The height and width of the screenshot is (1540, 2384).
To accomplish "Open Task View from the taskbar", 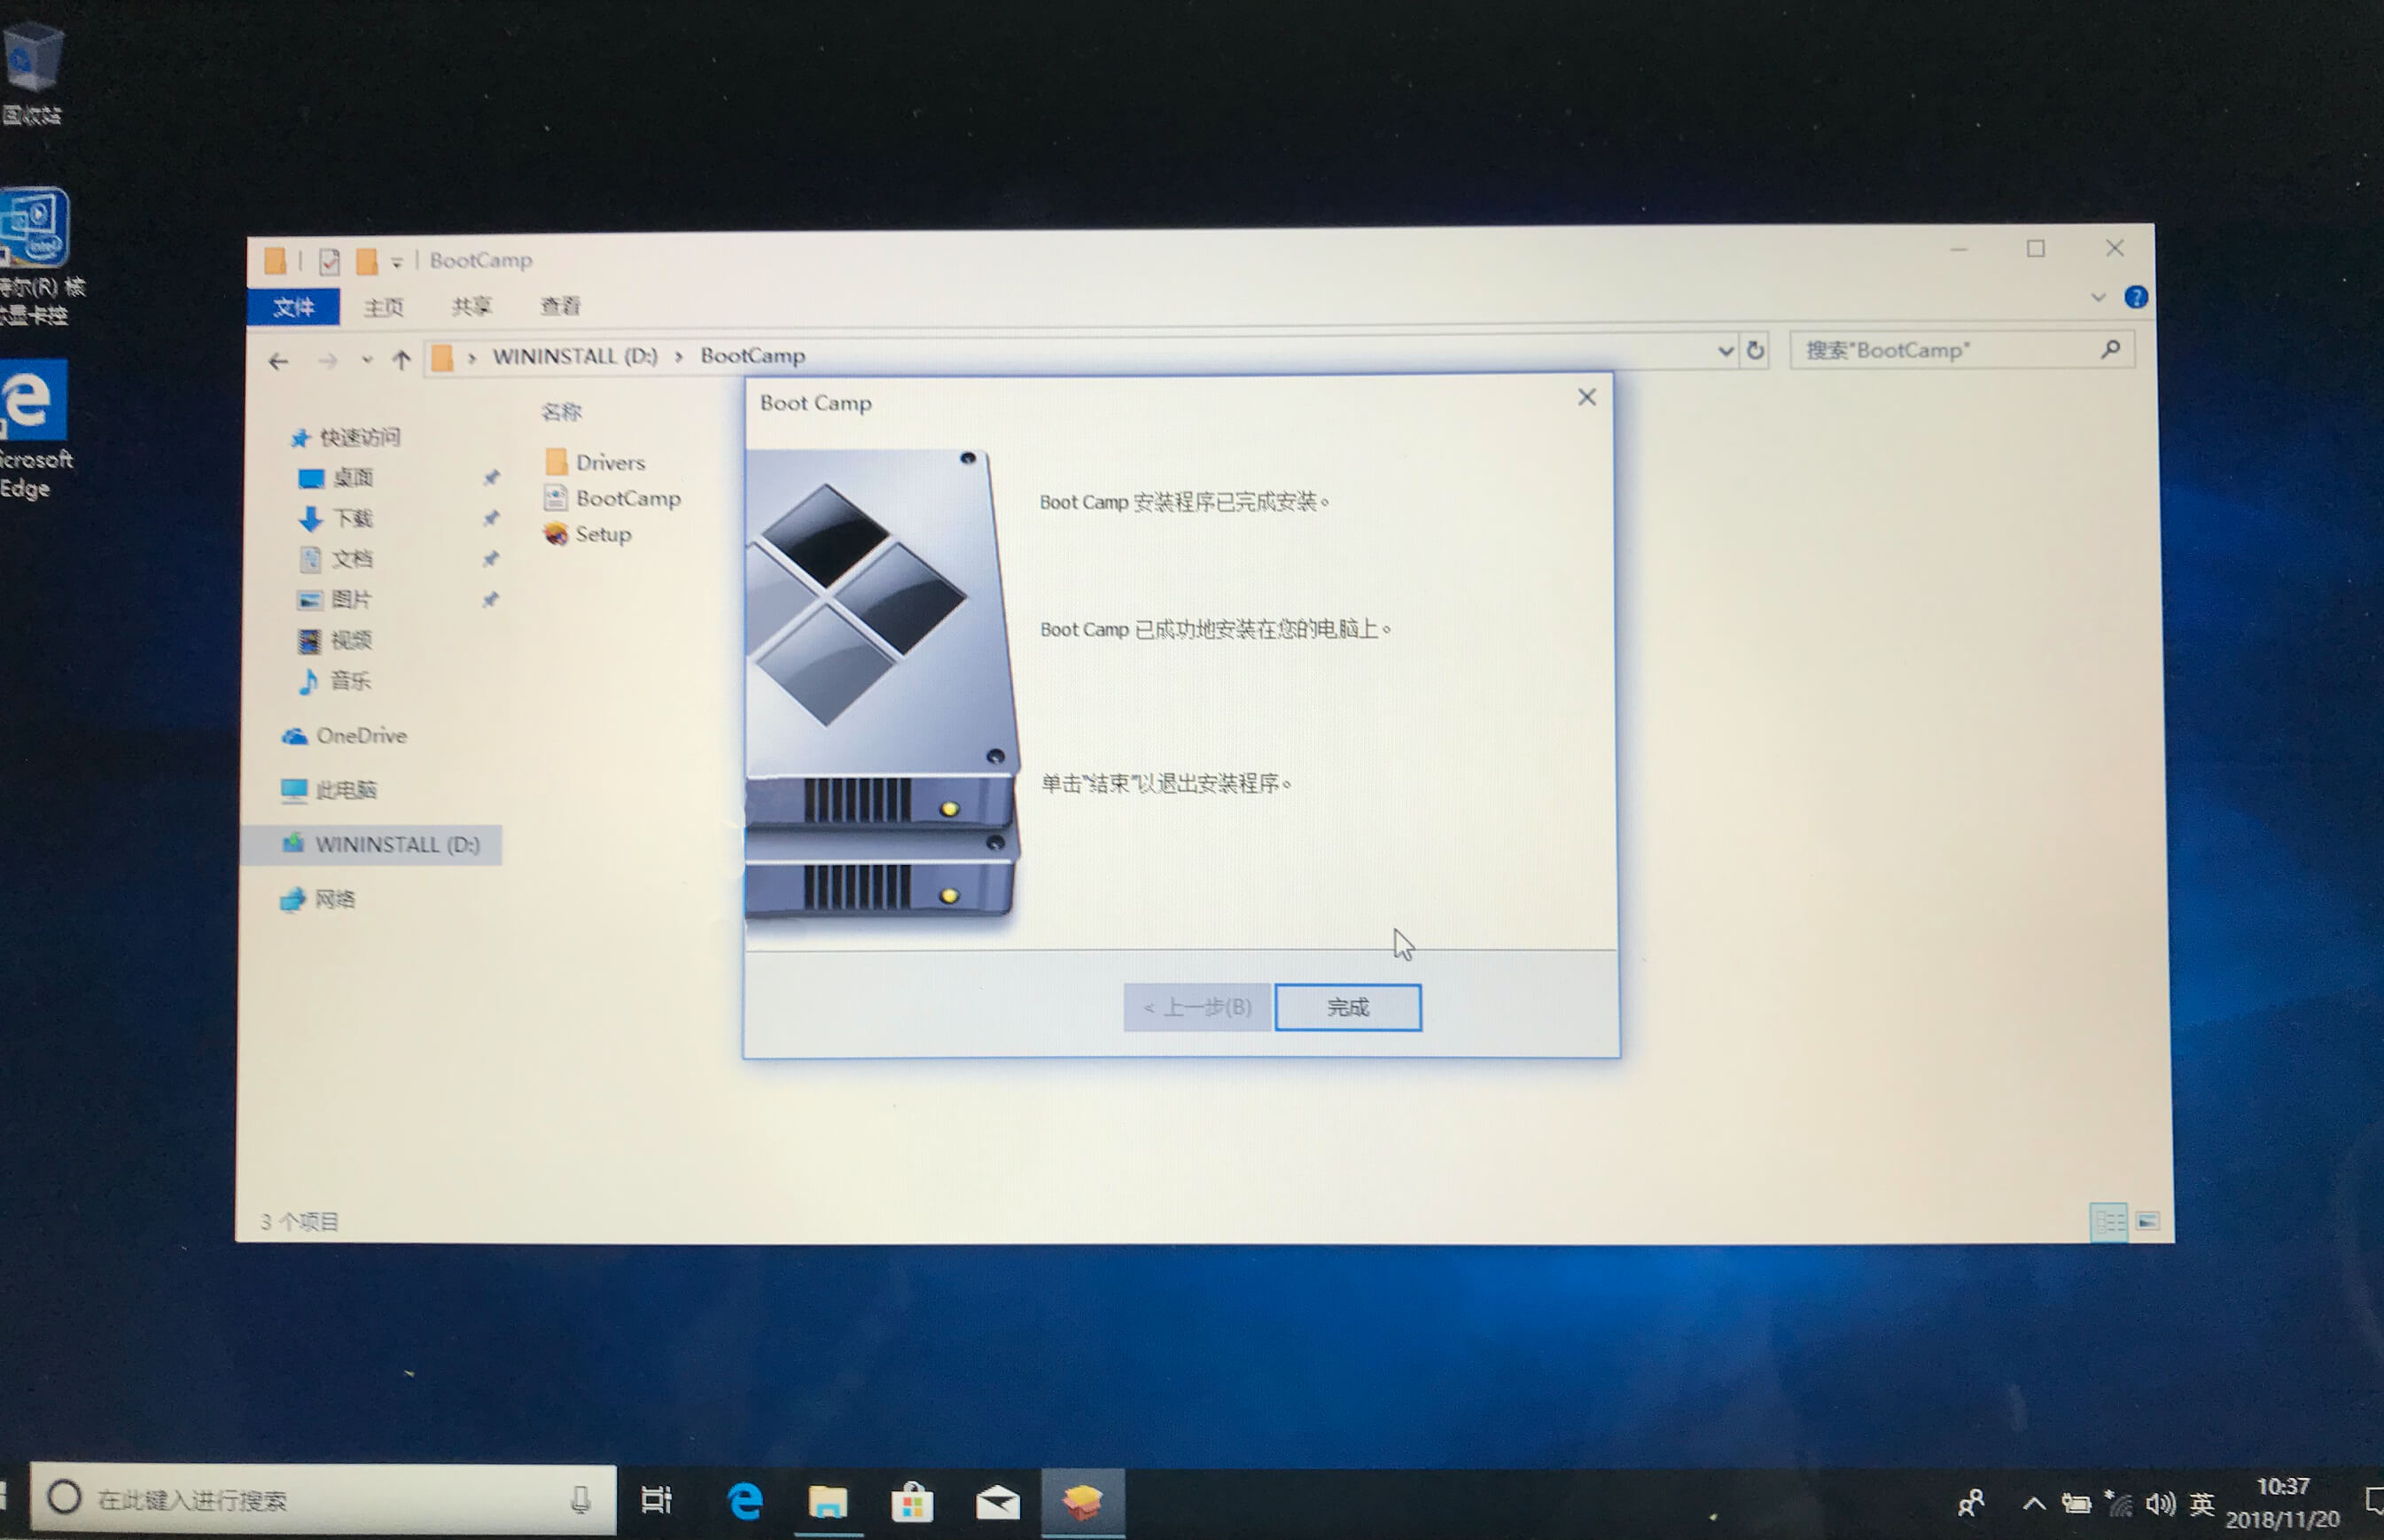I will click(656, 1500).
